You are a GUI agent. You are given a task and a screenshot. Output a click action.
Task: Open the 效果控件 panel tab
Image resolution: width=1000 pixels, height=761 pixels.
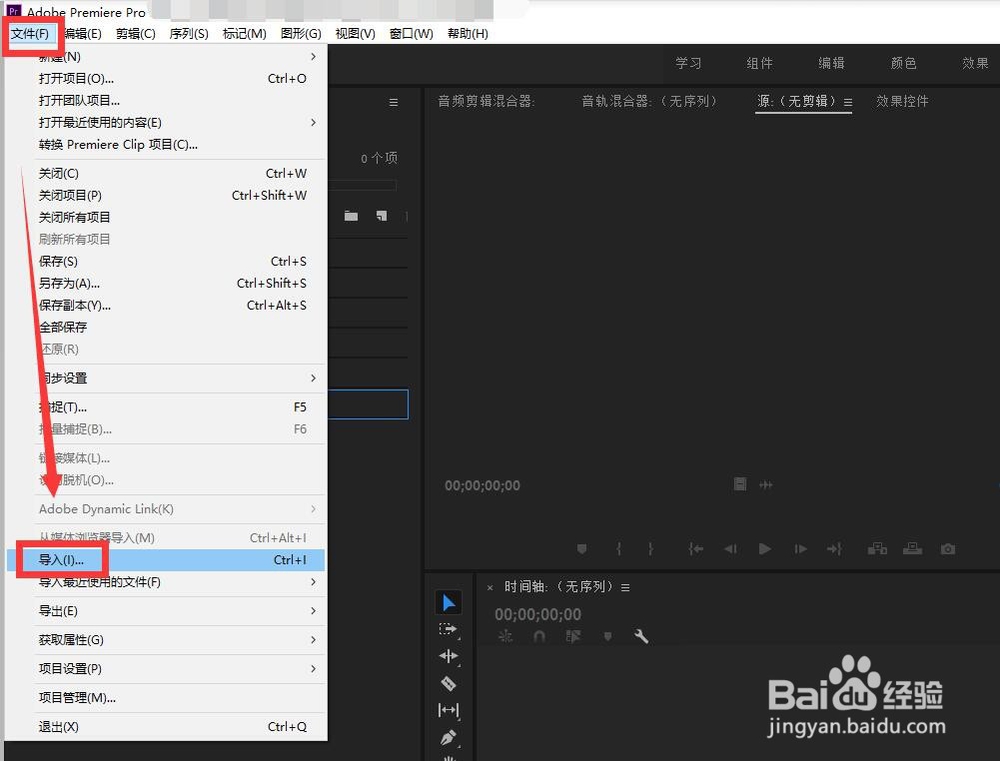pyautogui.click(x=902, y=101)
